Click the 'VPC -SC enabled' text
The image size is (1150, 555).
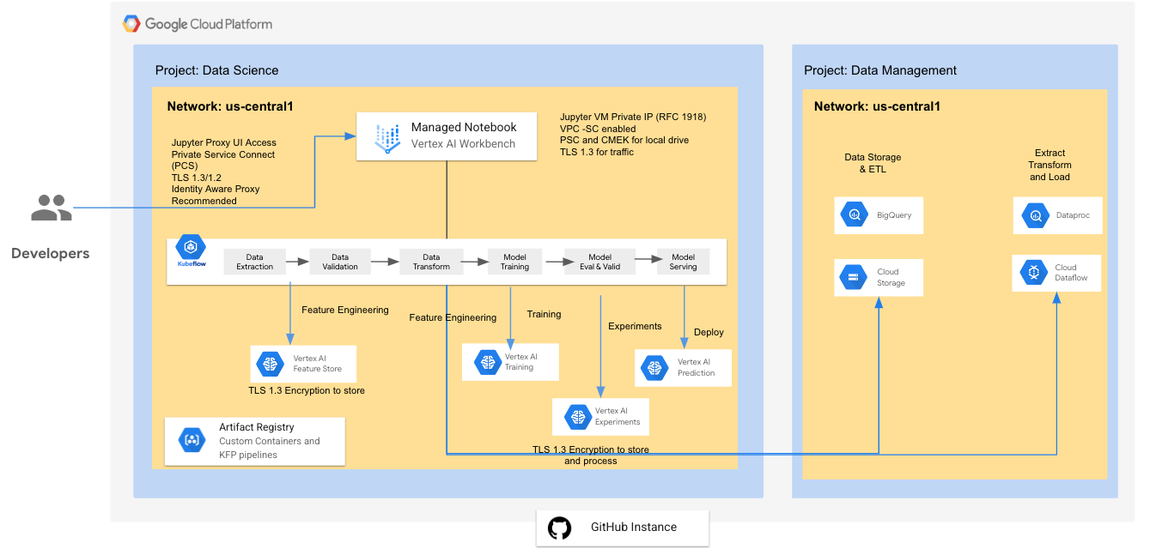tap(596, 128)
